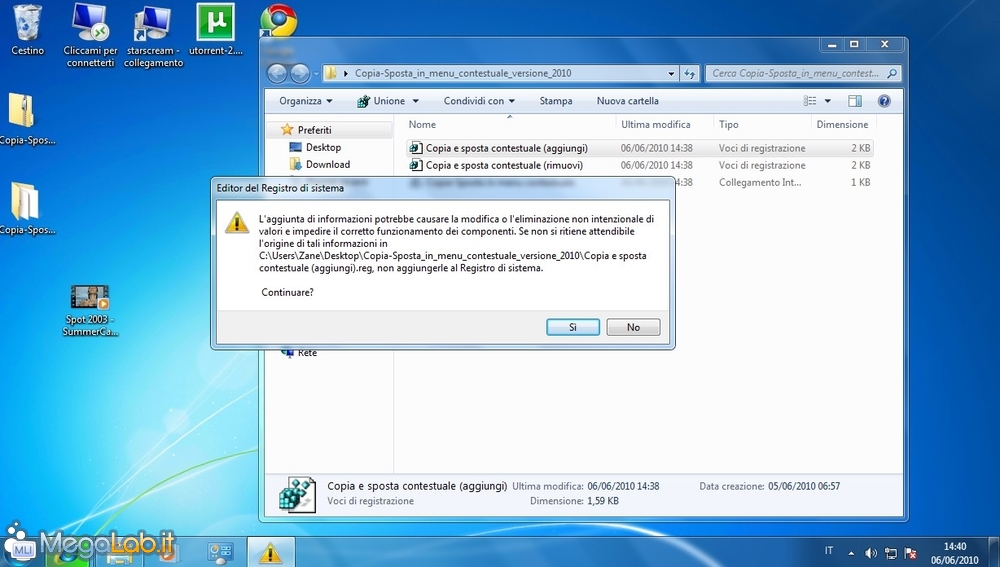Open the view options dropdown arrow
Viewport: 1000px width, 567px height.
(x=828, y=101)
